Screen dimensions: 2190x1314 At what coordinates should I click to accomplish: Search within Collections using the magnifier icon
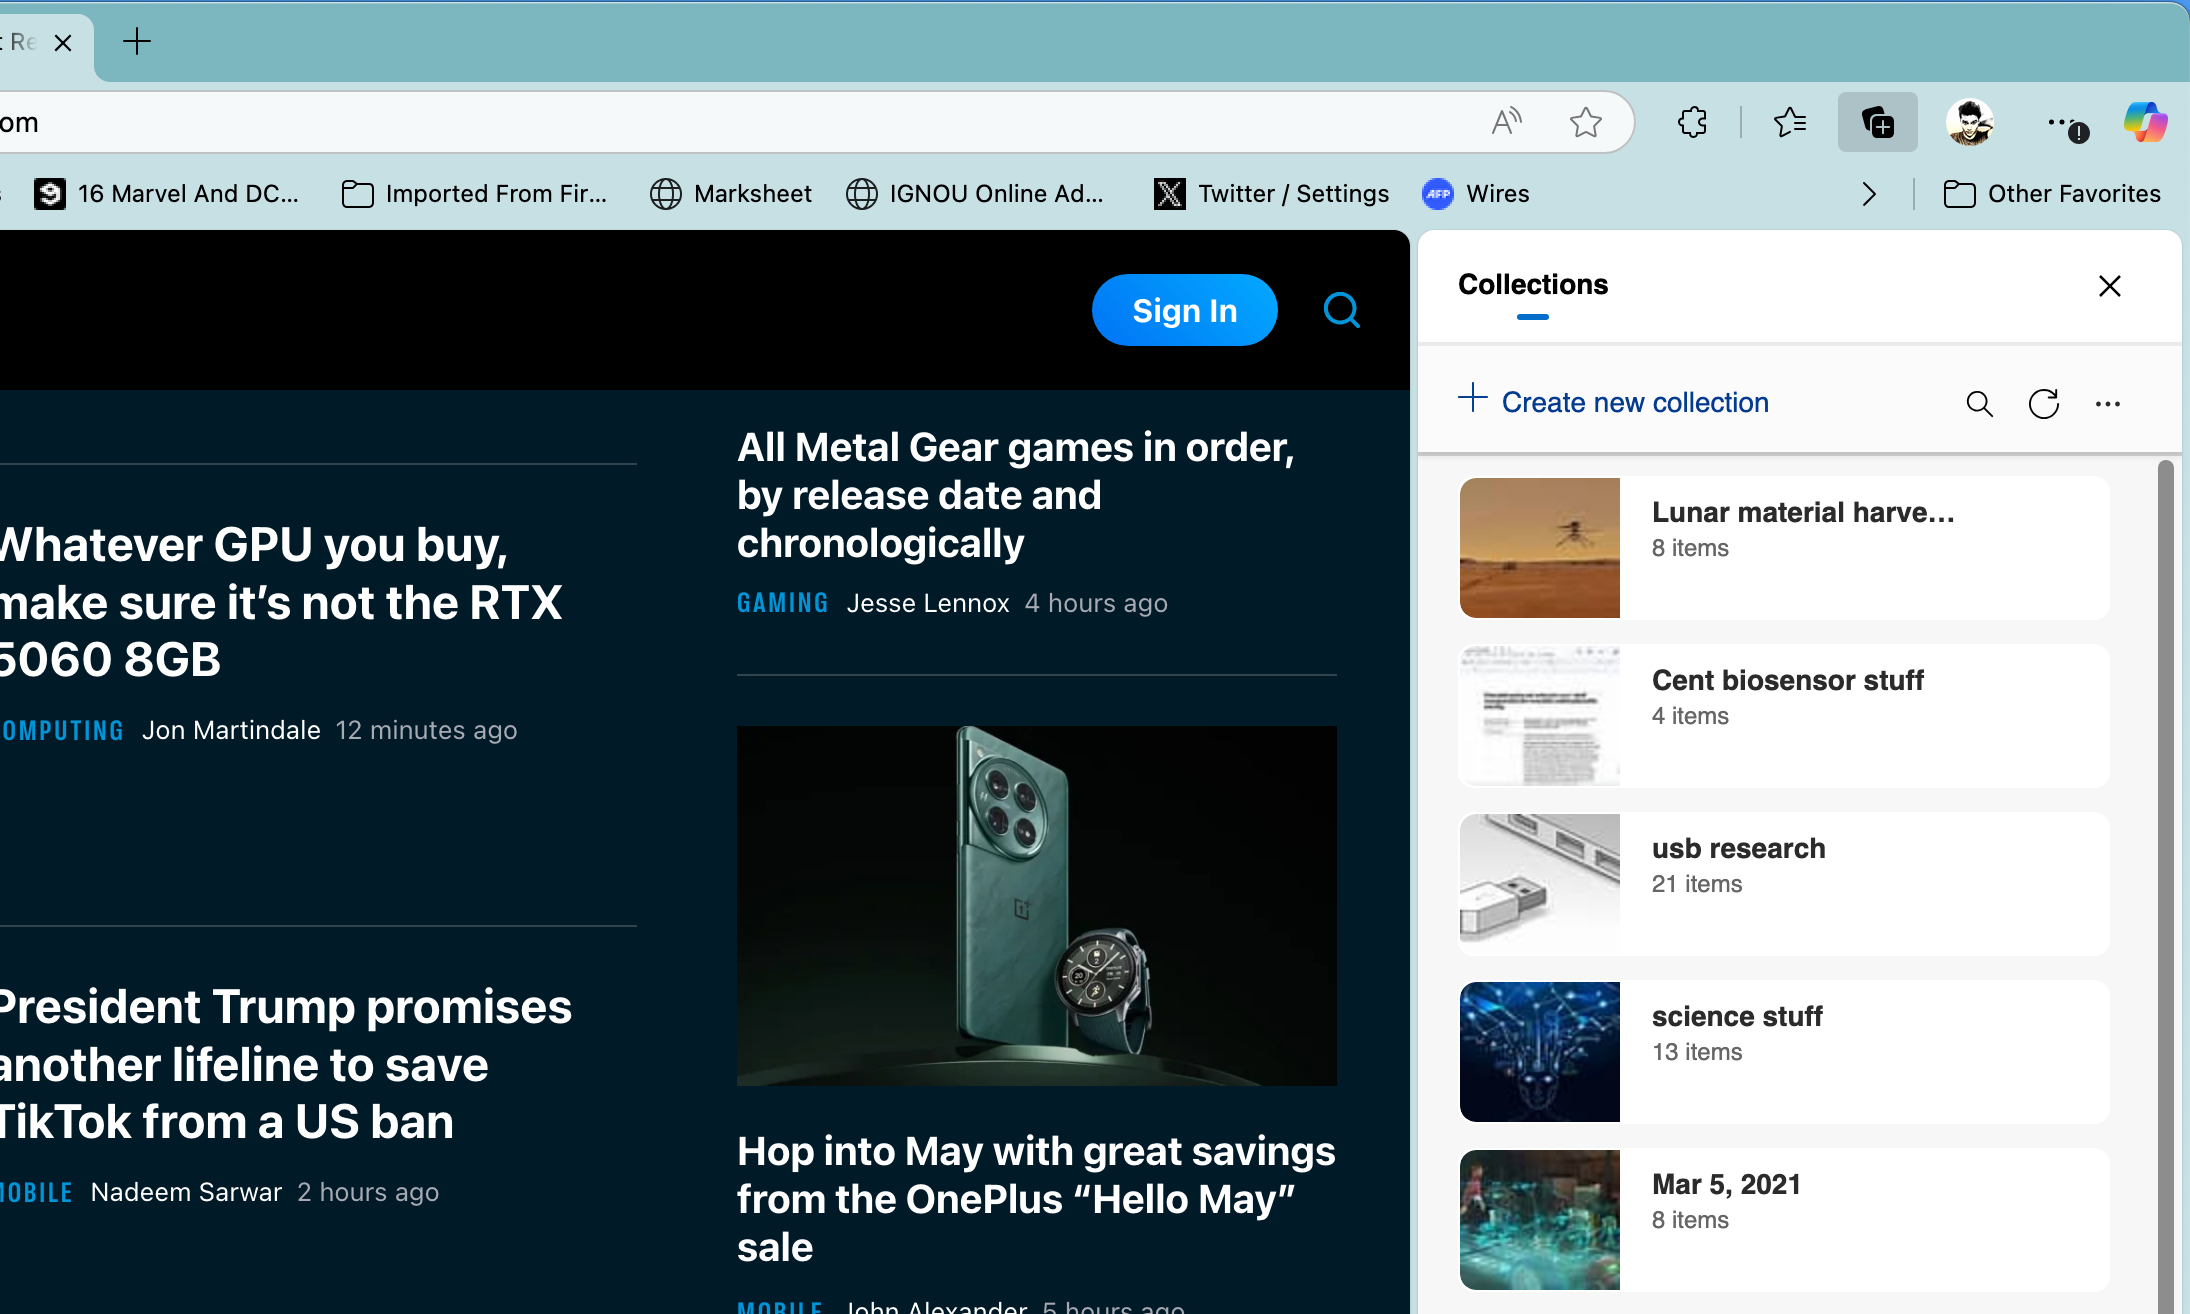(x=1979, y=403)
